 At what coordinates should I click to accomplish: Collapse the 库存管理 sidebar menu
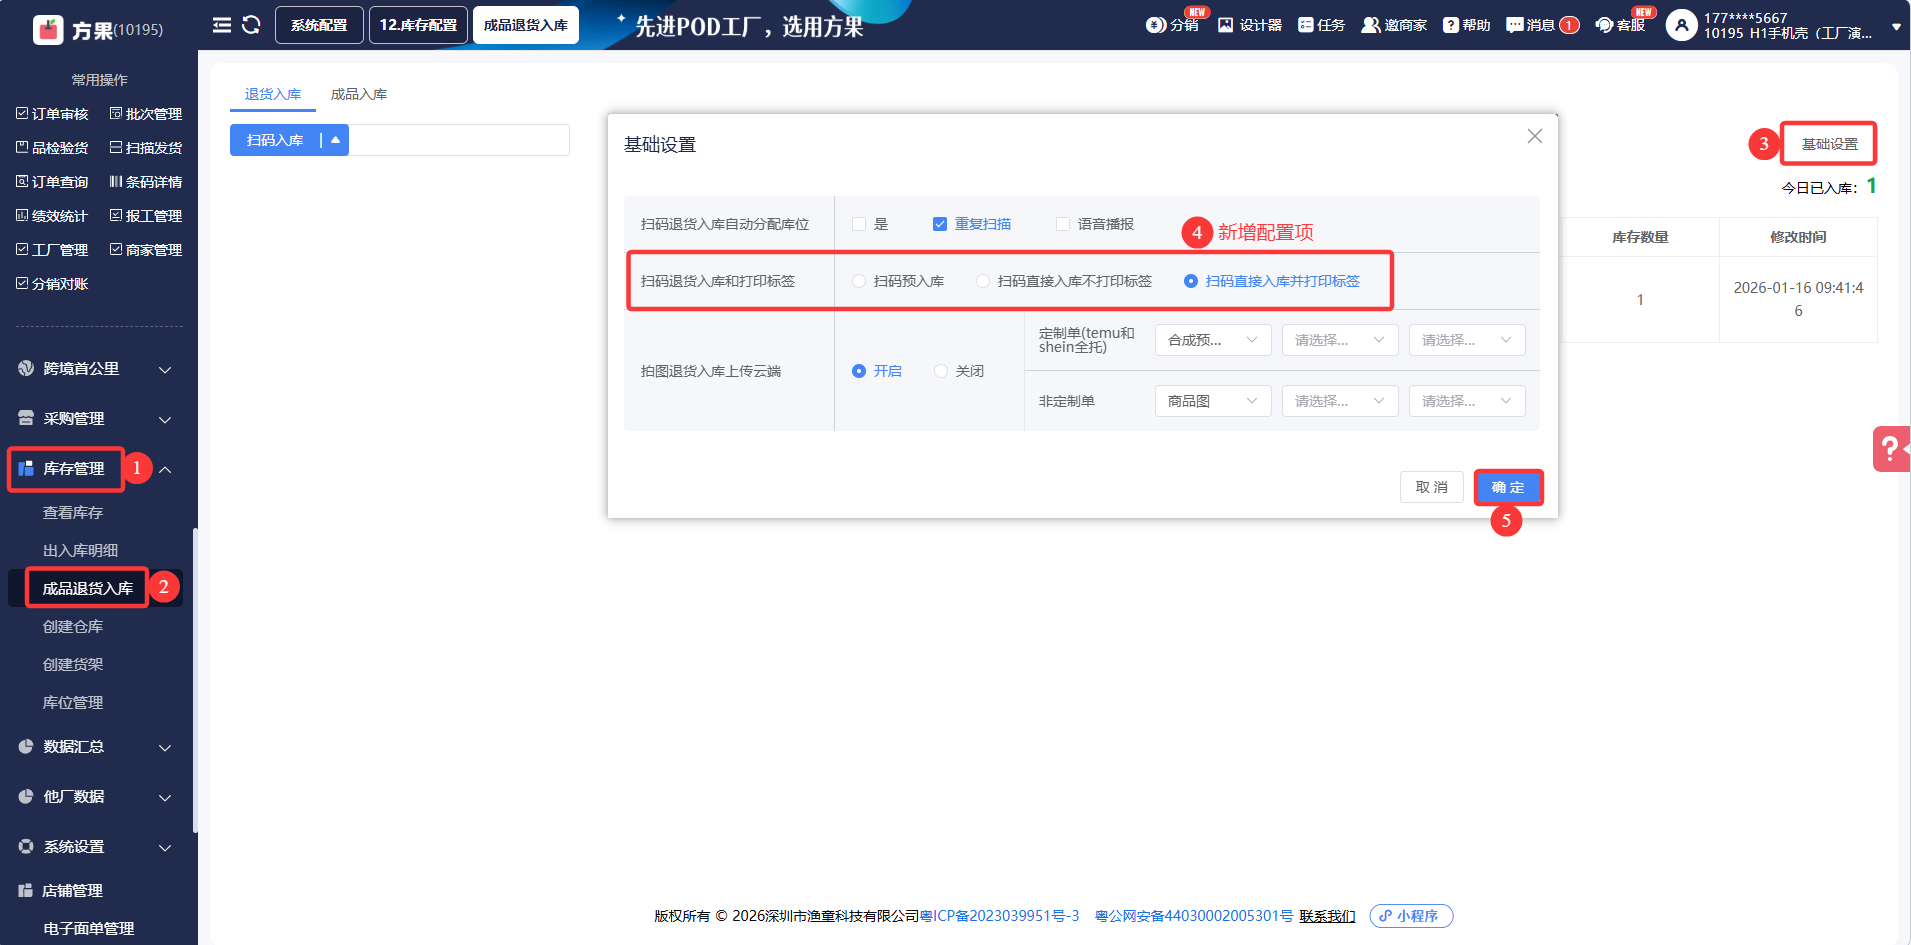[x=96, y=469]
